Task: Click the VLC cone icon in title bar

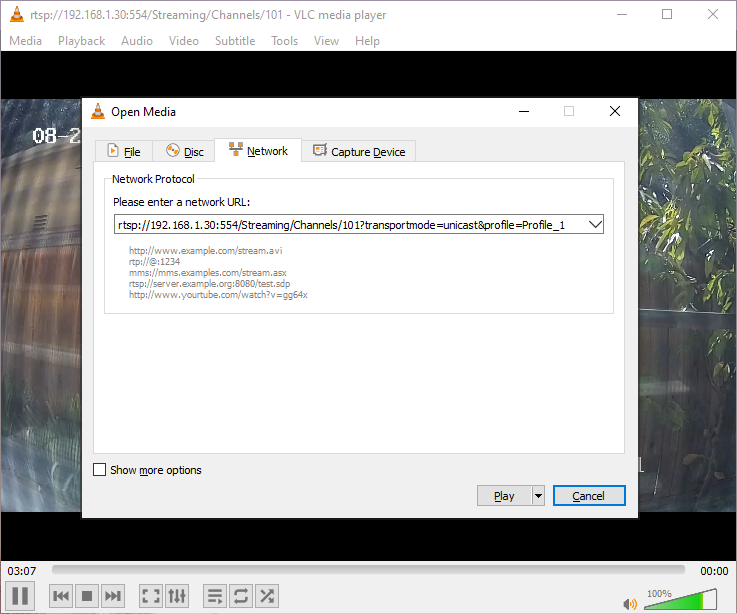Action: click(x=17, y=15)
